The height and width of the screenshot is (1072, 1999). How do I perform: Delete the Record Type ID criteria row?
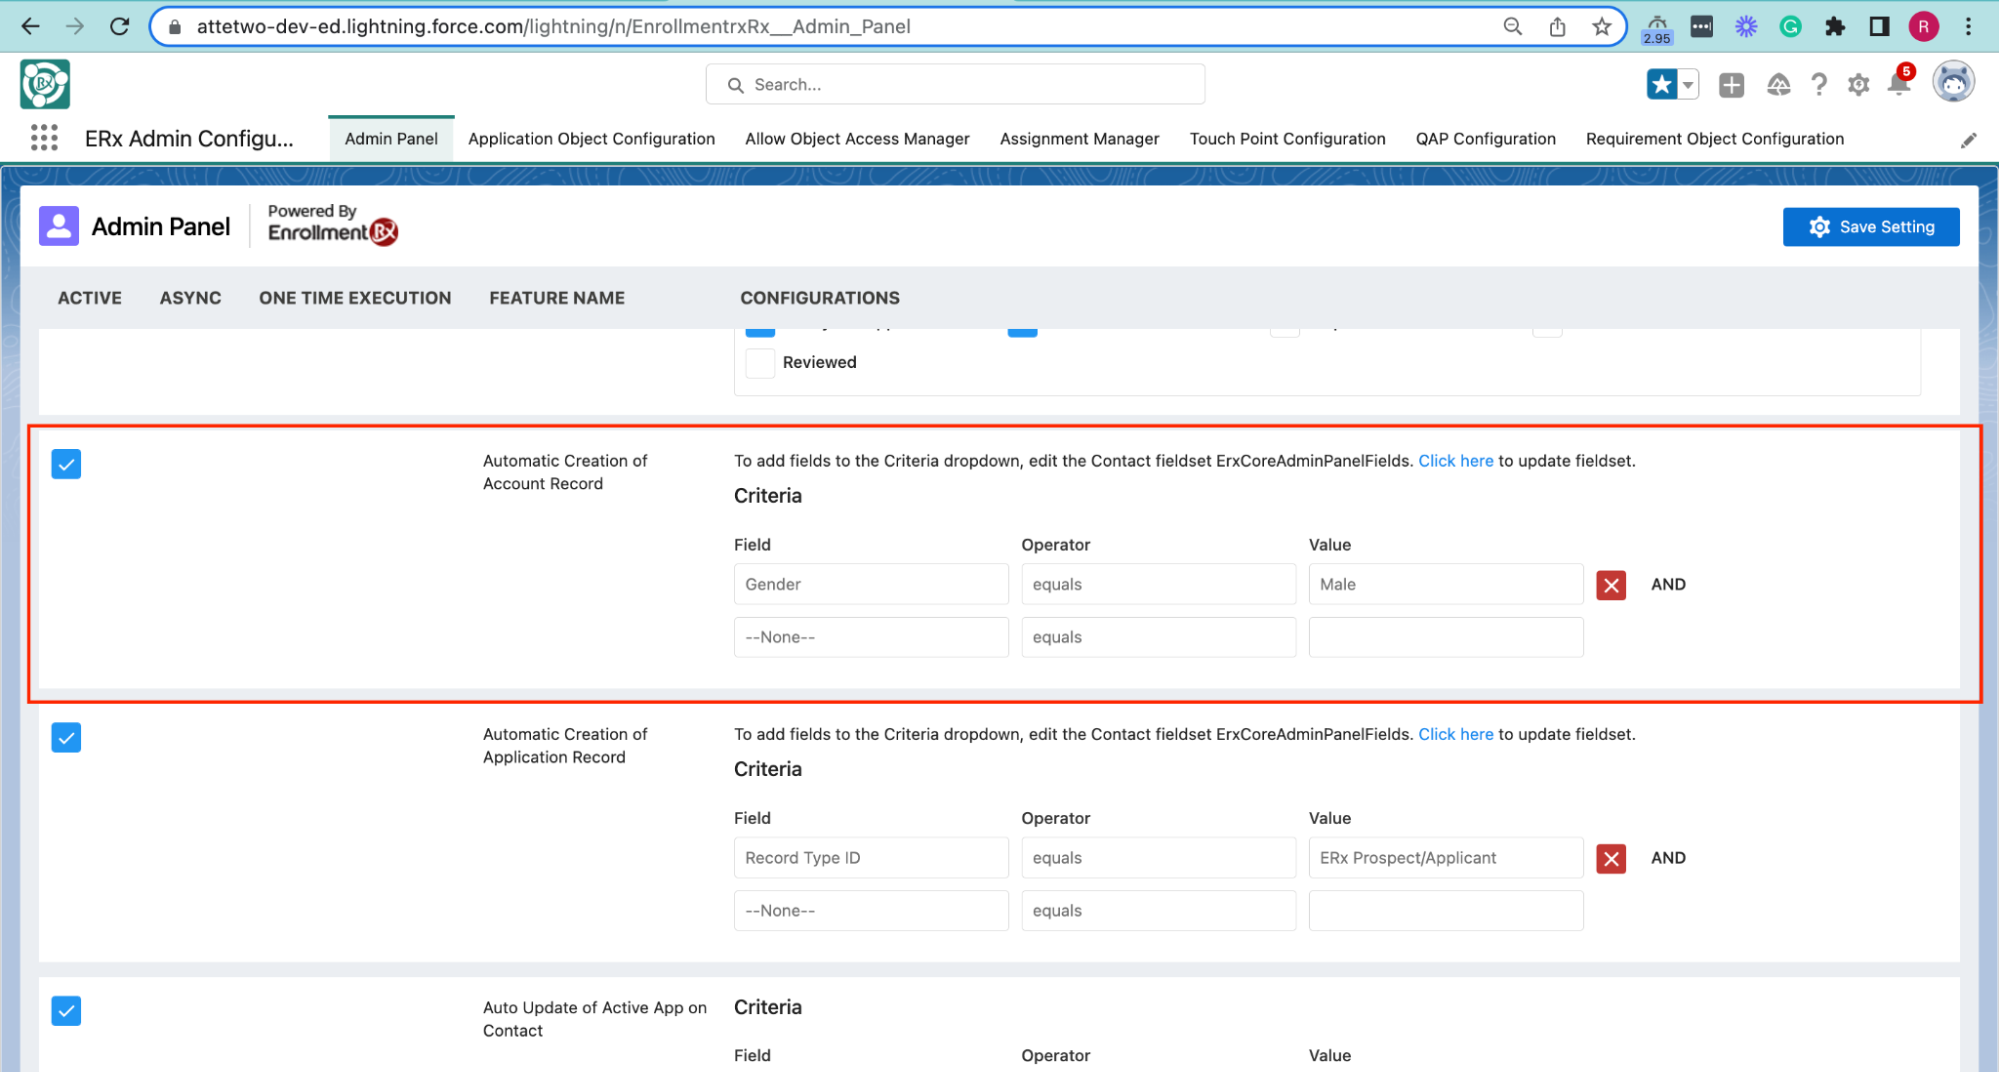tap(1611, 858)
